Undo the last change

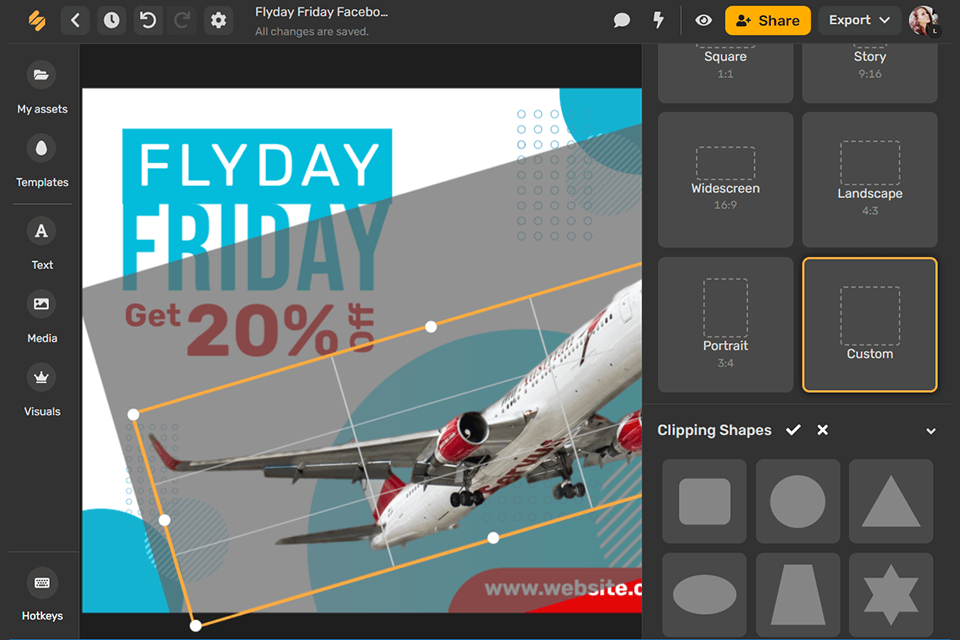(148, 21)
